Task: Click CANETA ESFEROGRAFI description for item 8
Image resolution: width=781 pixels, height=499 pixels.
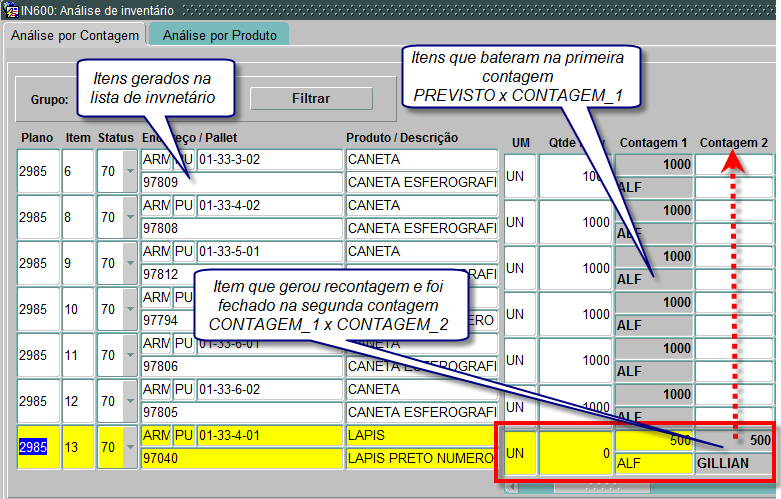Action: pos(422,228)
